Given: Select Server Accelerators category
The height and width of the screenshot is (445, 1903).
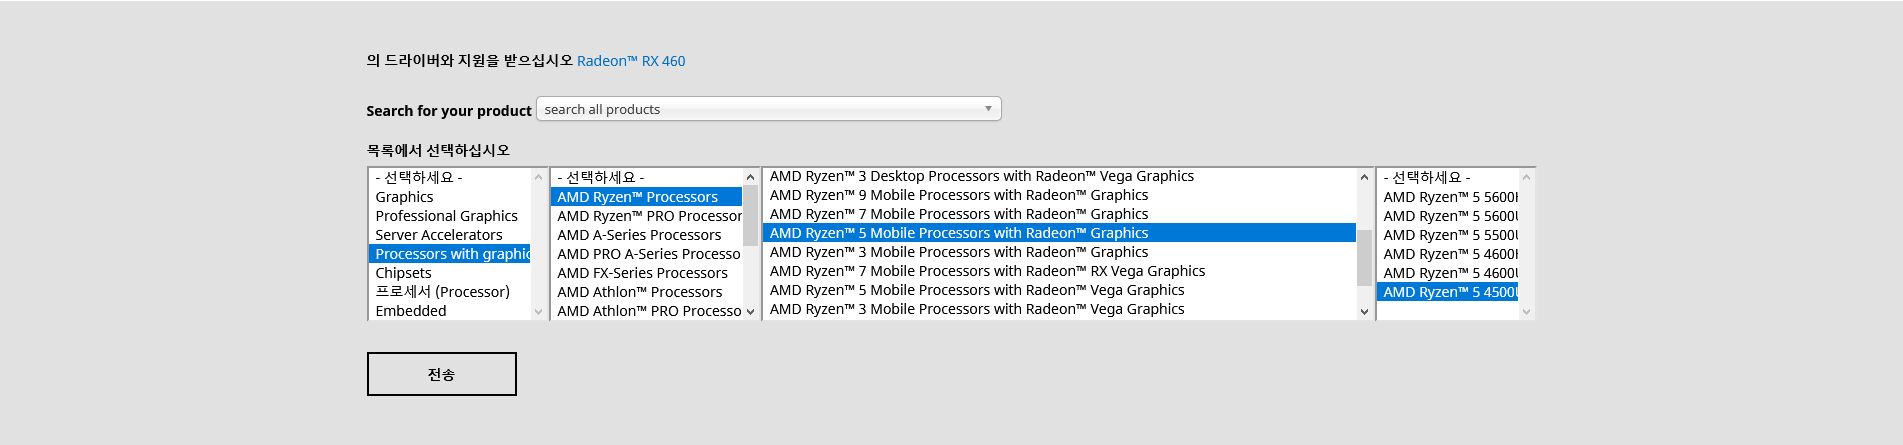Looking at the screenshot, I should point(449,235).
